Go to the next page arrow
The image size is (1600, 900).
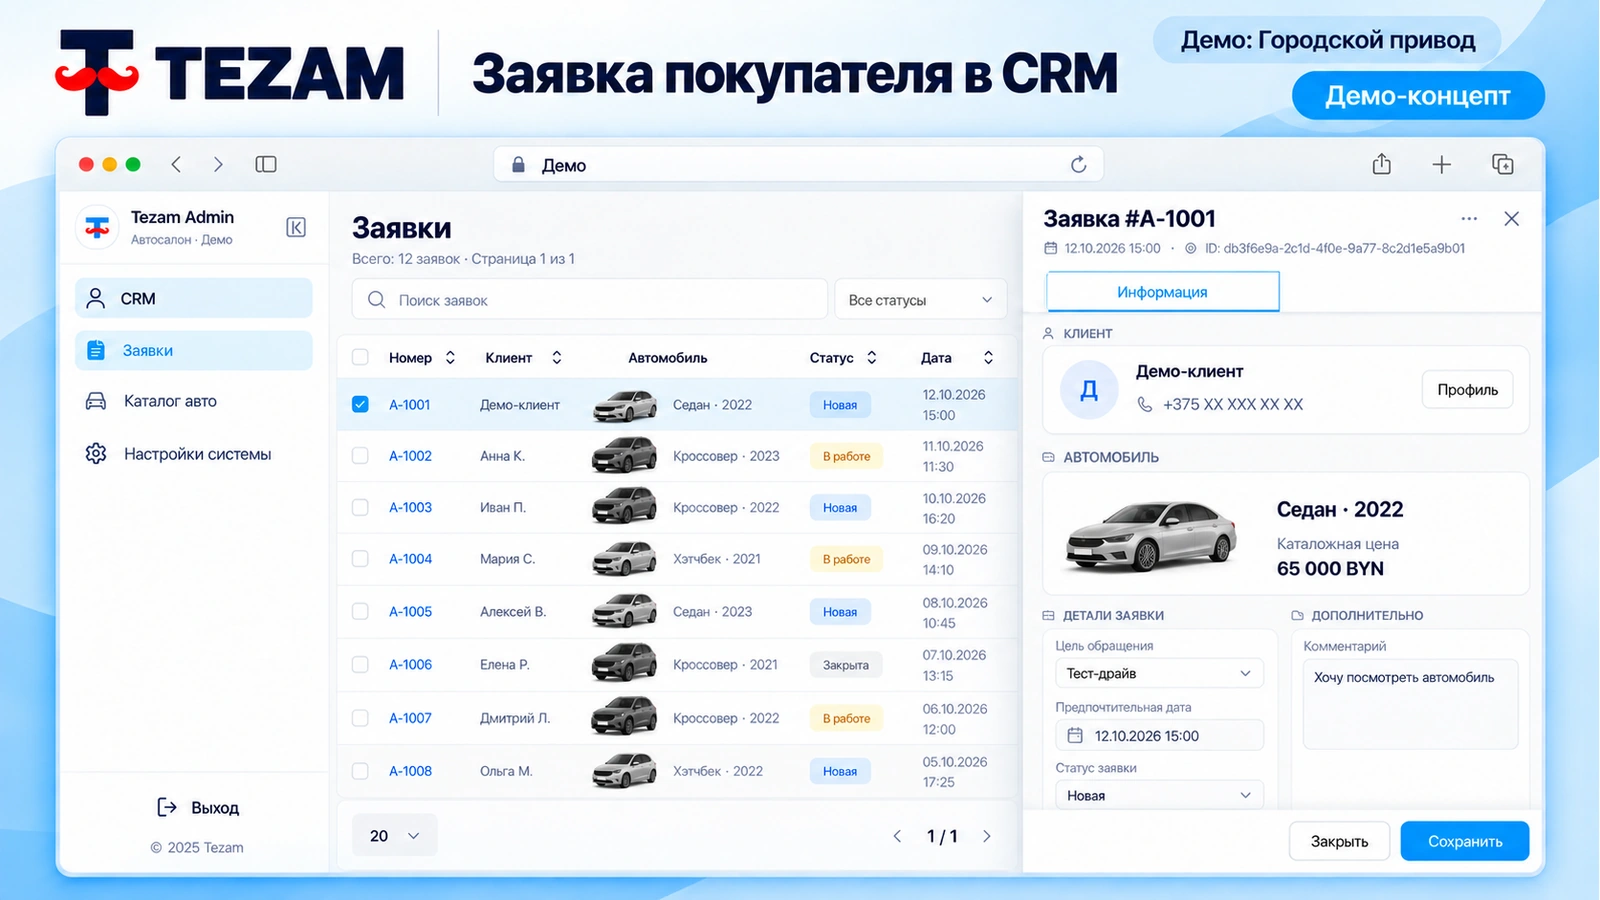987,836
